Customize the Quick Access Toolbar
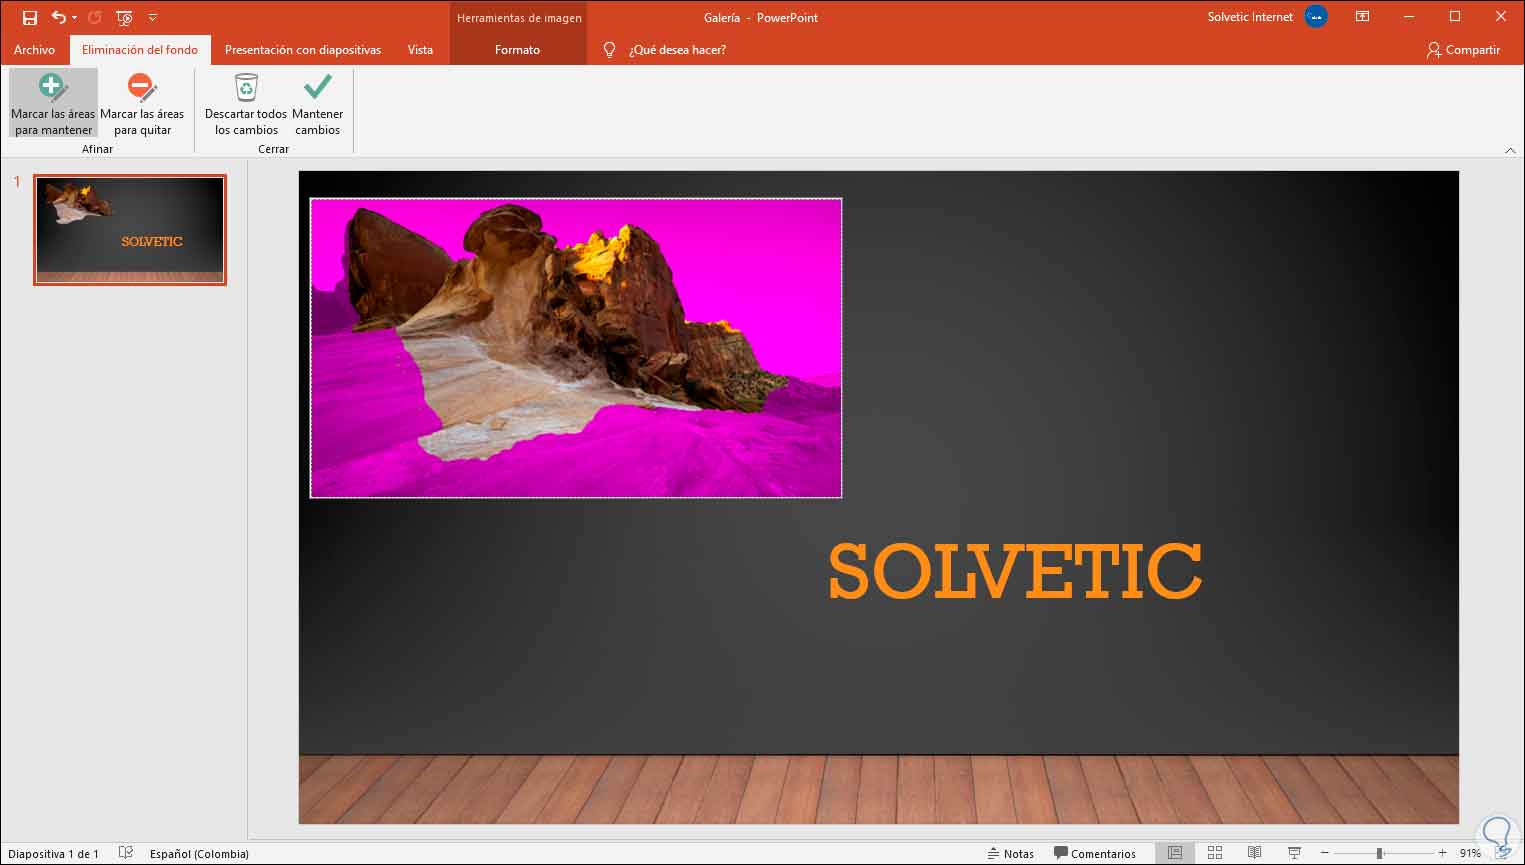The image size is (1525, 865). tap(152, 18)
